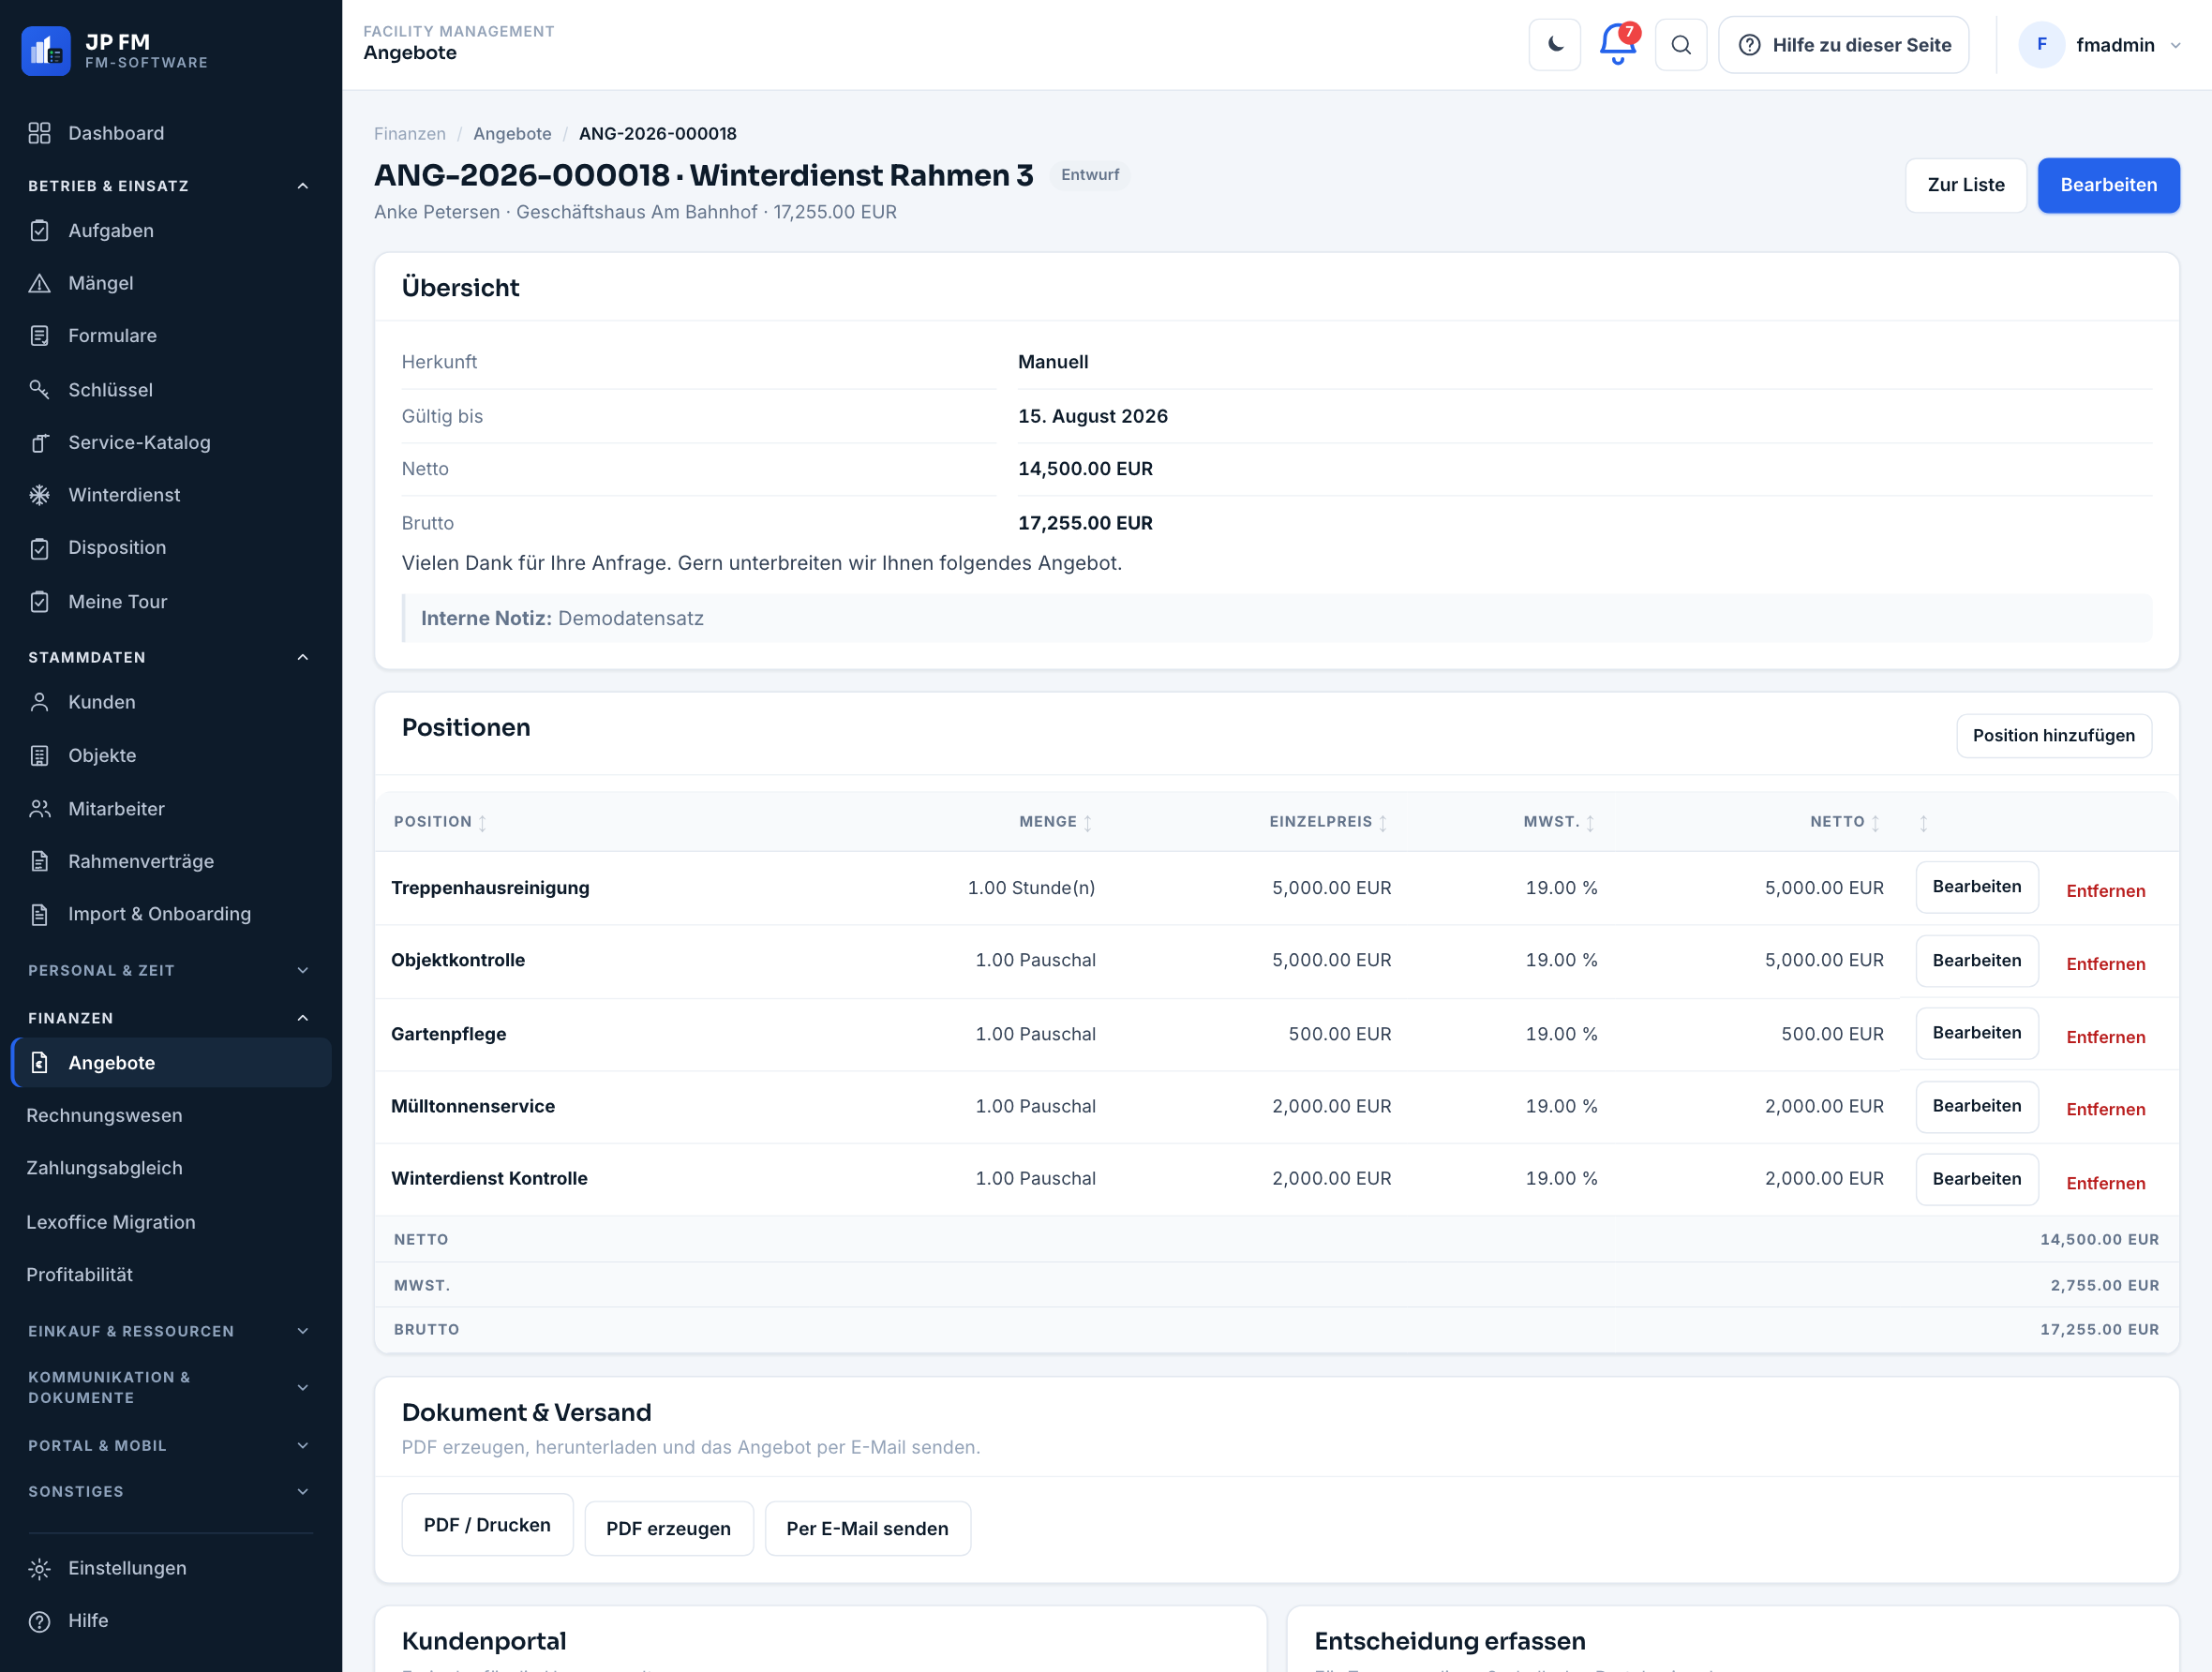Open Lexoffice Migration in the sidebar
2212x1672 pixels.
(110, 1222)
